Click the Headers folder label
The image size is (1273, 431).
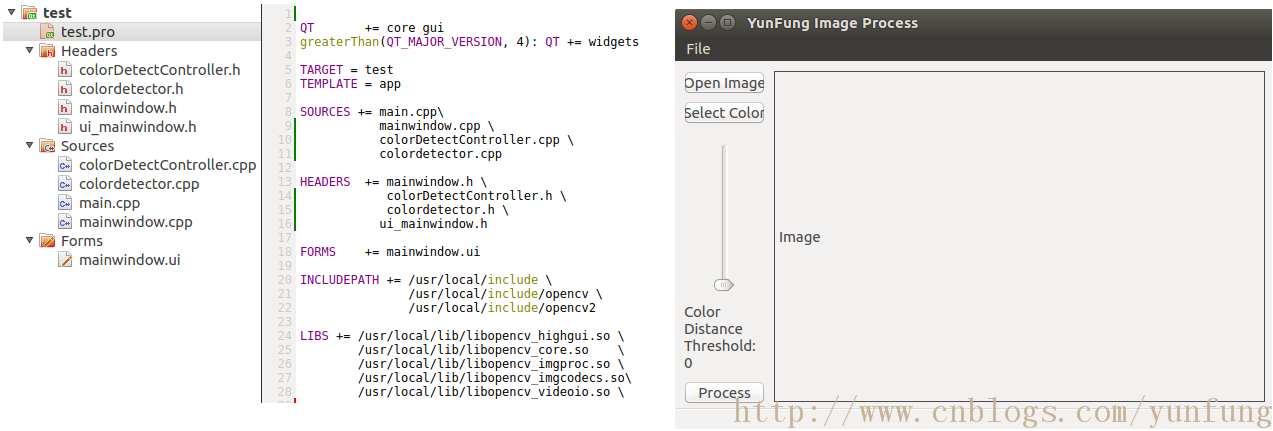pos(89,51)
